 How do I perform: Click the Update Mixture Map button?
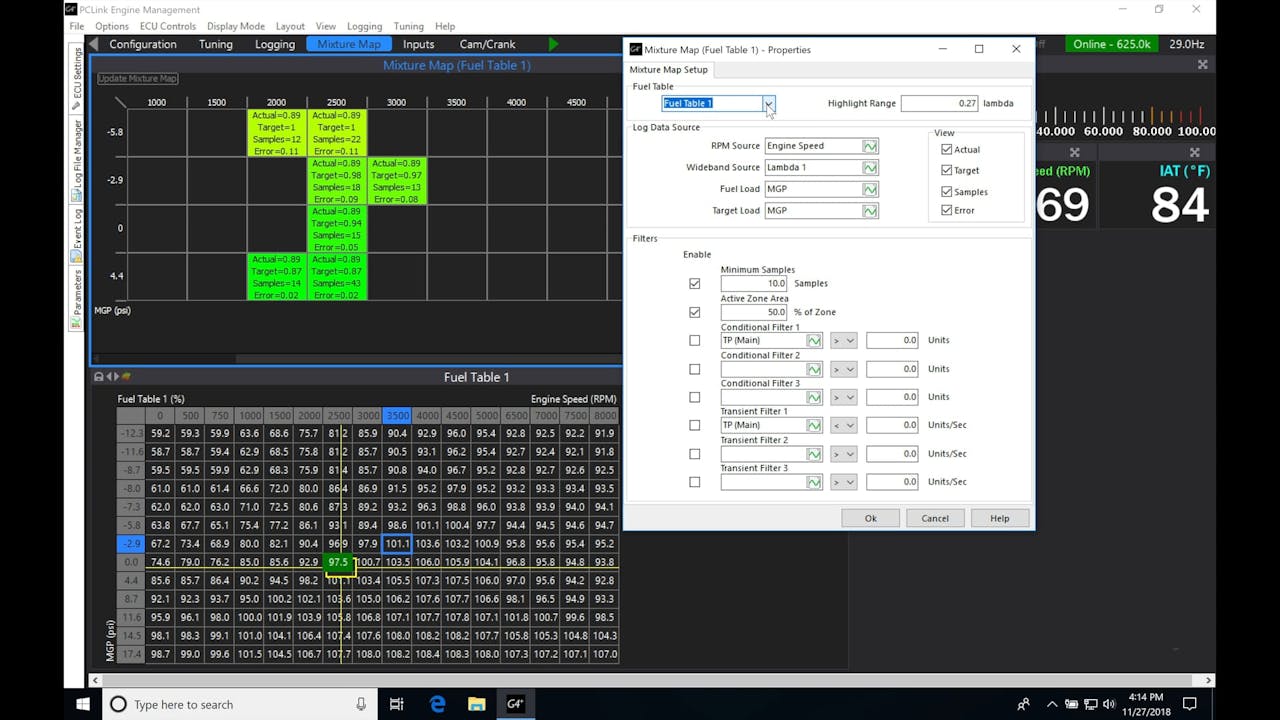point(136,78)
